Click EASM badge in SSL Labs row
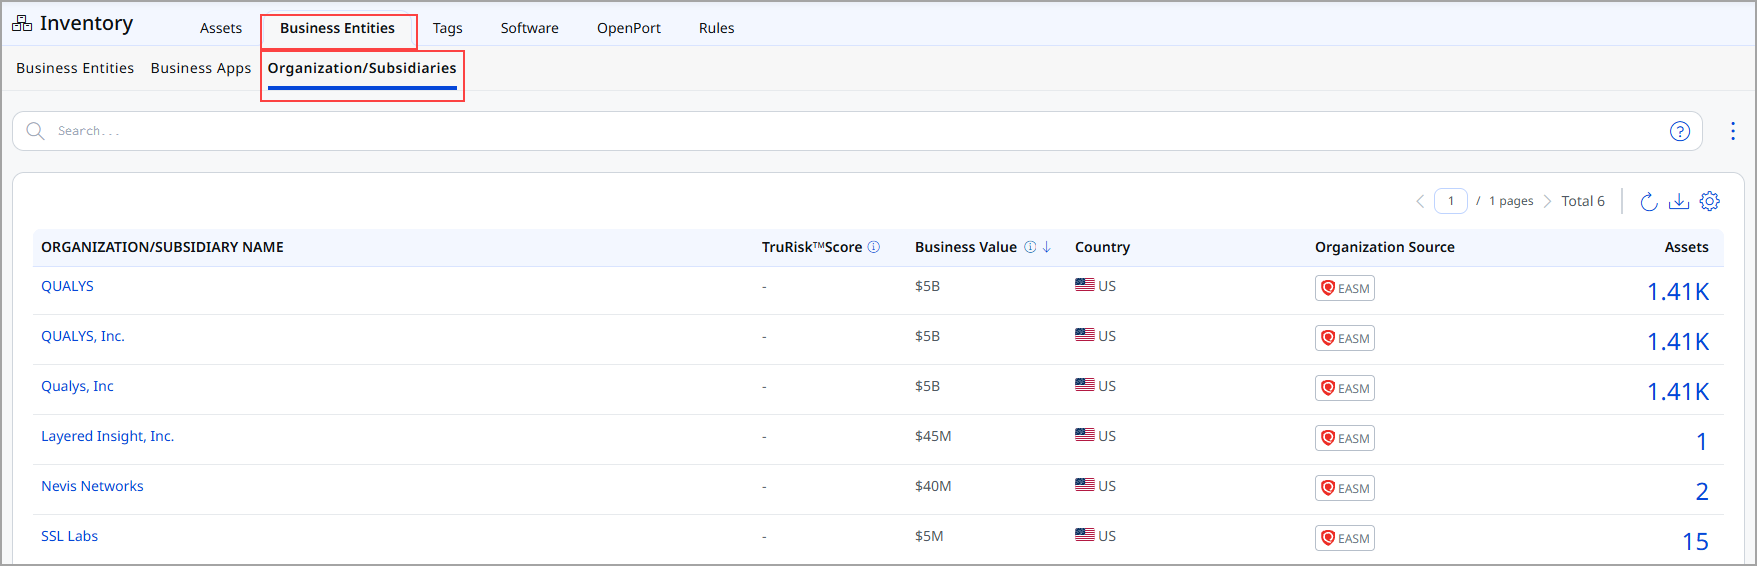This screenshot has width=1757, height=566. (x=1344, y=538)
